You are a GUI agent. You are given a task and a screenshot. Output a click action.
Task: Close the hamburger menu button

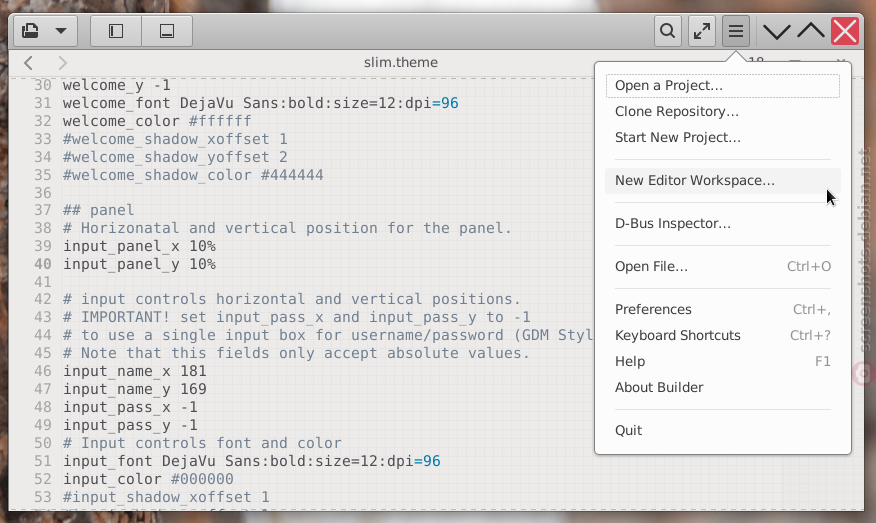coord(736,31)
